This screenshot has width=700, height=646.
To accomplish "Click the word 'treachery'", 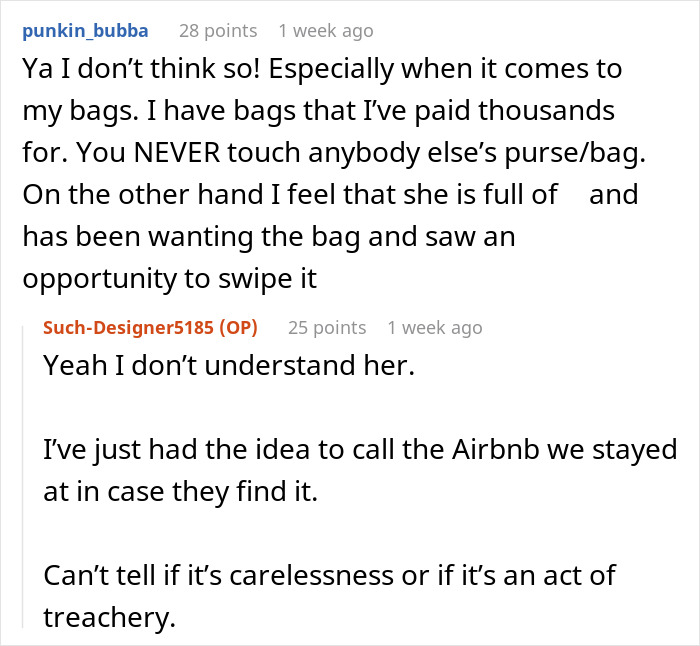I will (109, 617).
